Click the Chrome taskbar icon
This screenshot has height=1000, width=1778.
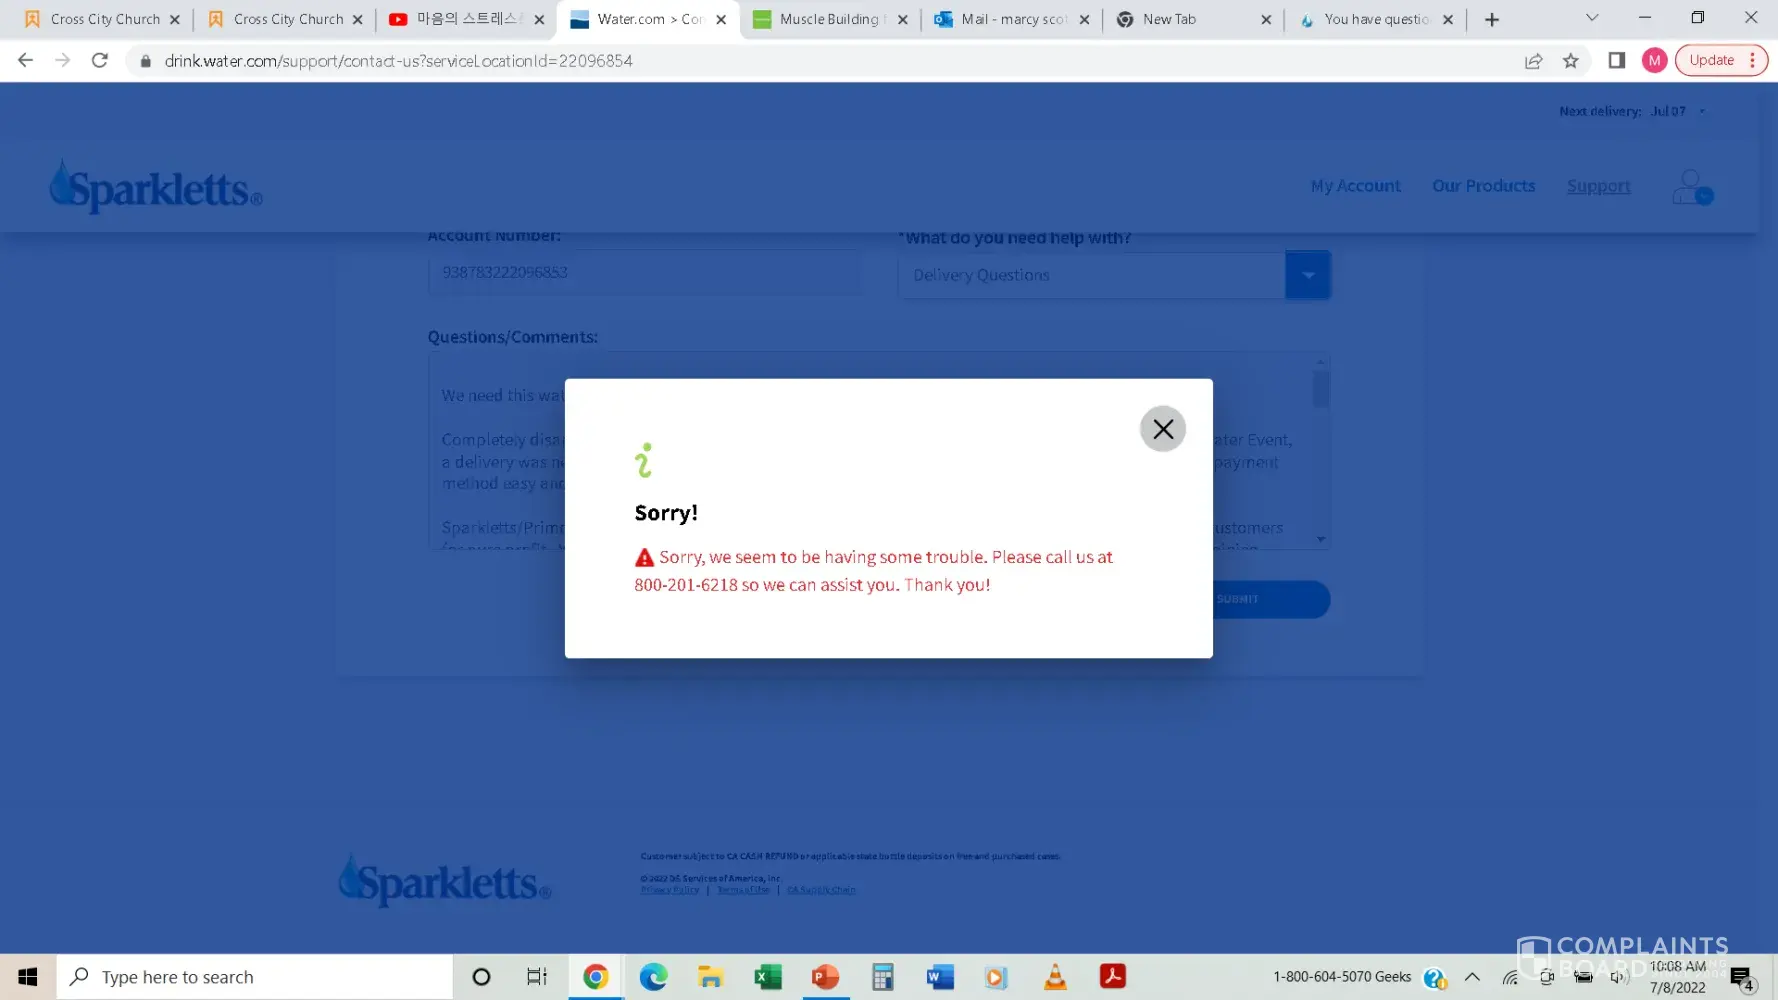(x=596, y=977)
